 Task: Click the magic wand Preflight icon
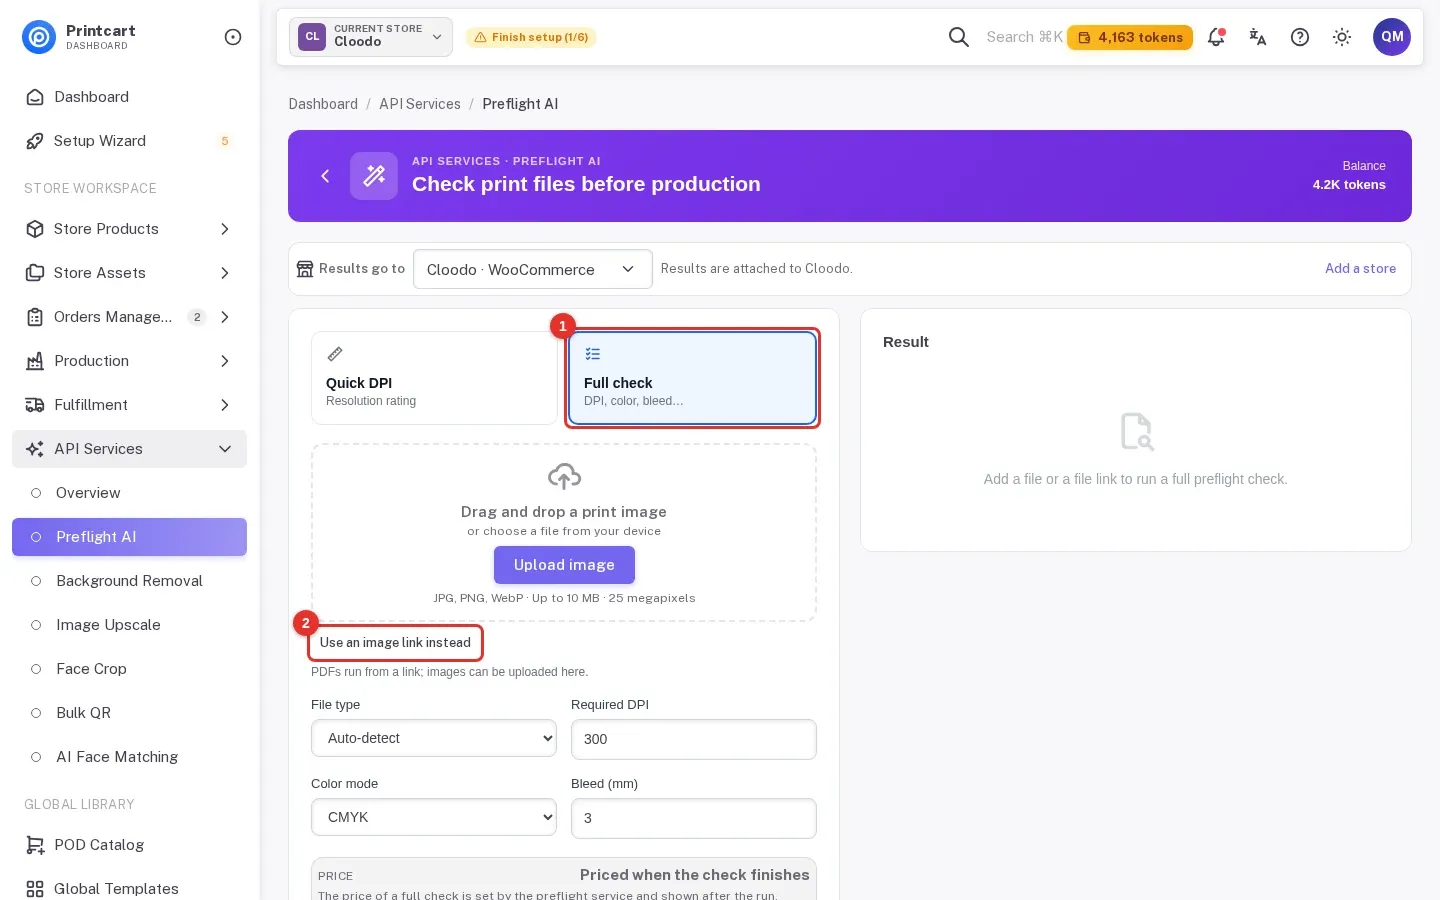pos(374,176)
